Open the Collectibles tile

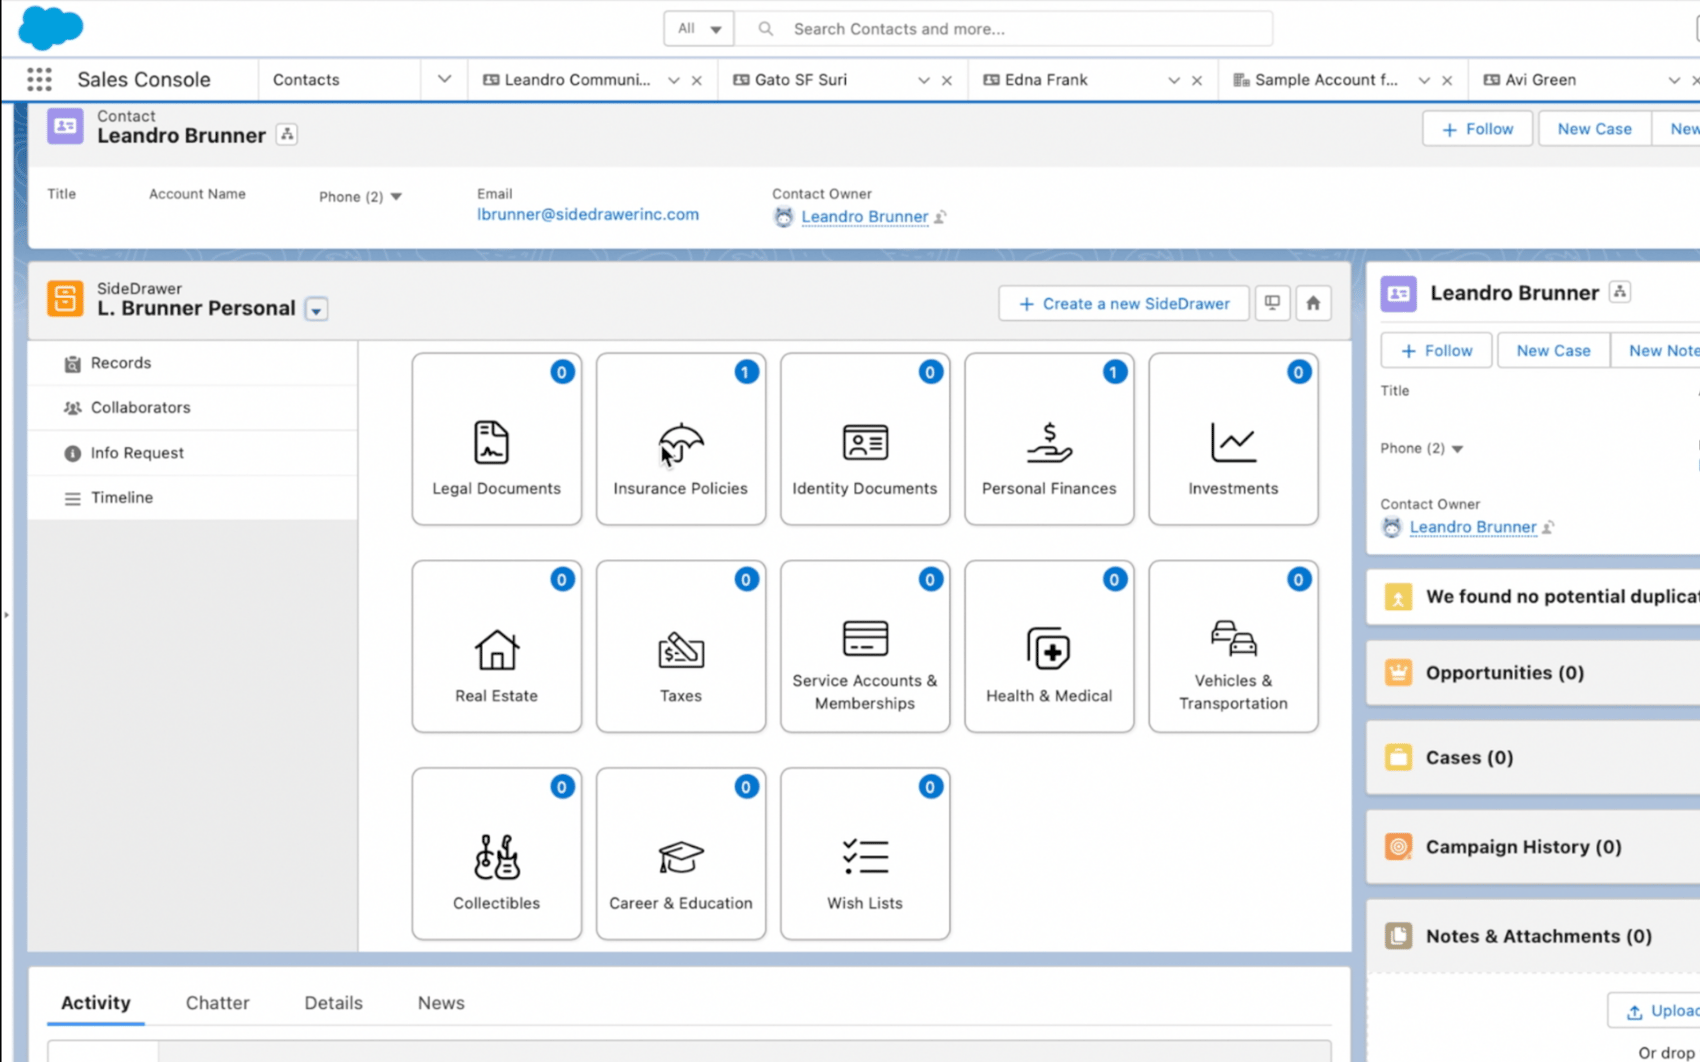(x=496, y=854)
